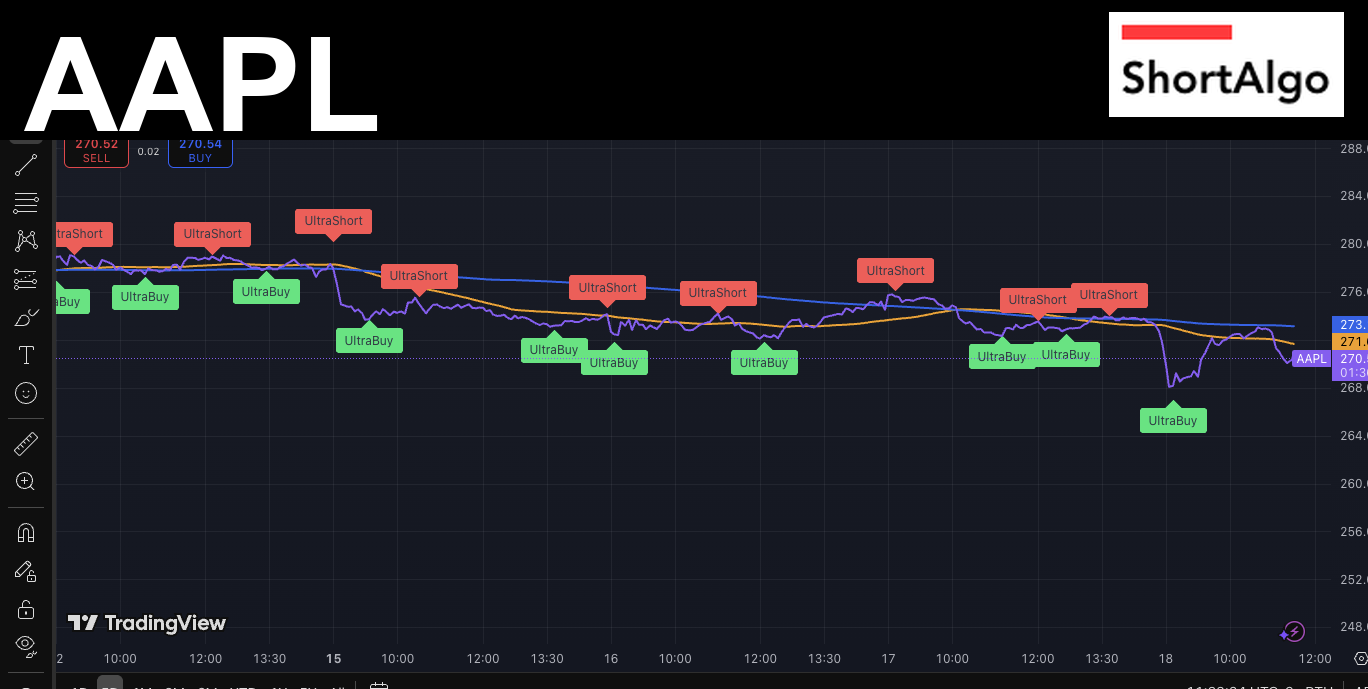Select the Text annotation tool
The width and height of the screenshot is (1368, 689).
pyautogui.click(x=26, y=356)
